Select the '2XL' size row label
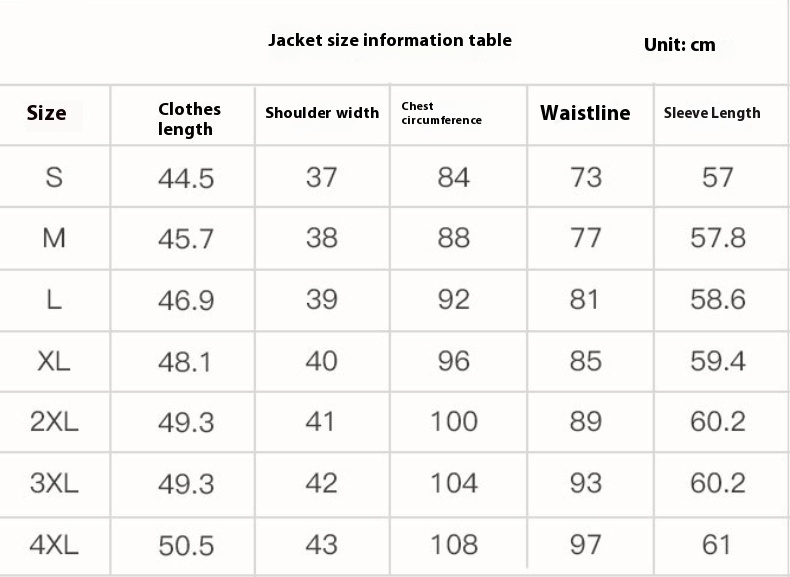 (x=54, y=421)
